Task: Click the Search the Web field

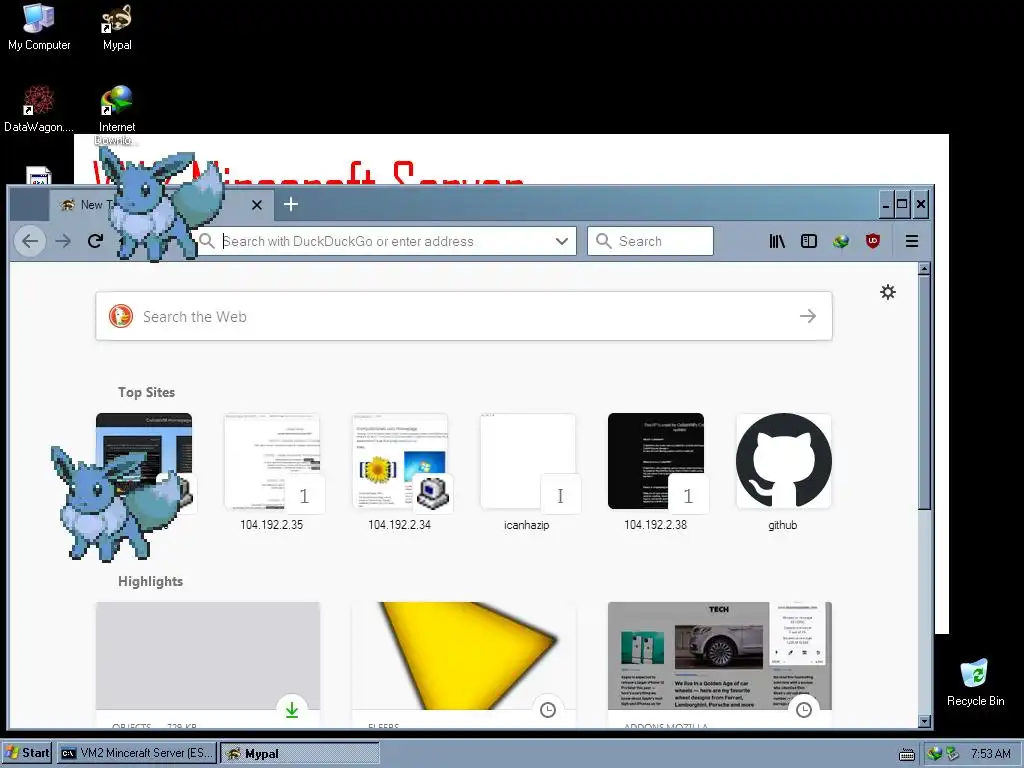Action: tap(464, 316)
